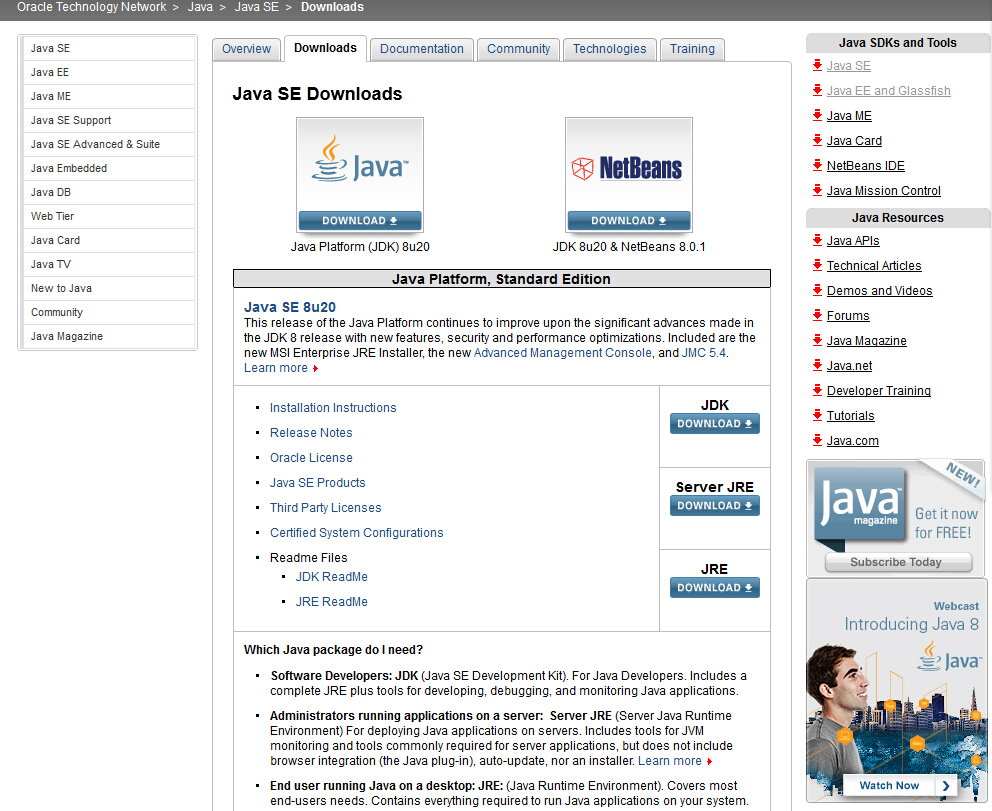Open the JDK ReadMe link
The width and height of the screenshot is (992, 811).
click(332, 577)
